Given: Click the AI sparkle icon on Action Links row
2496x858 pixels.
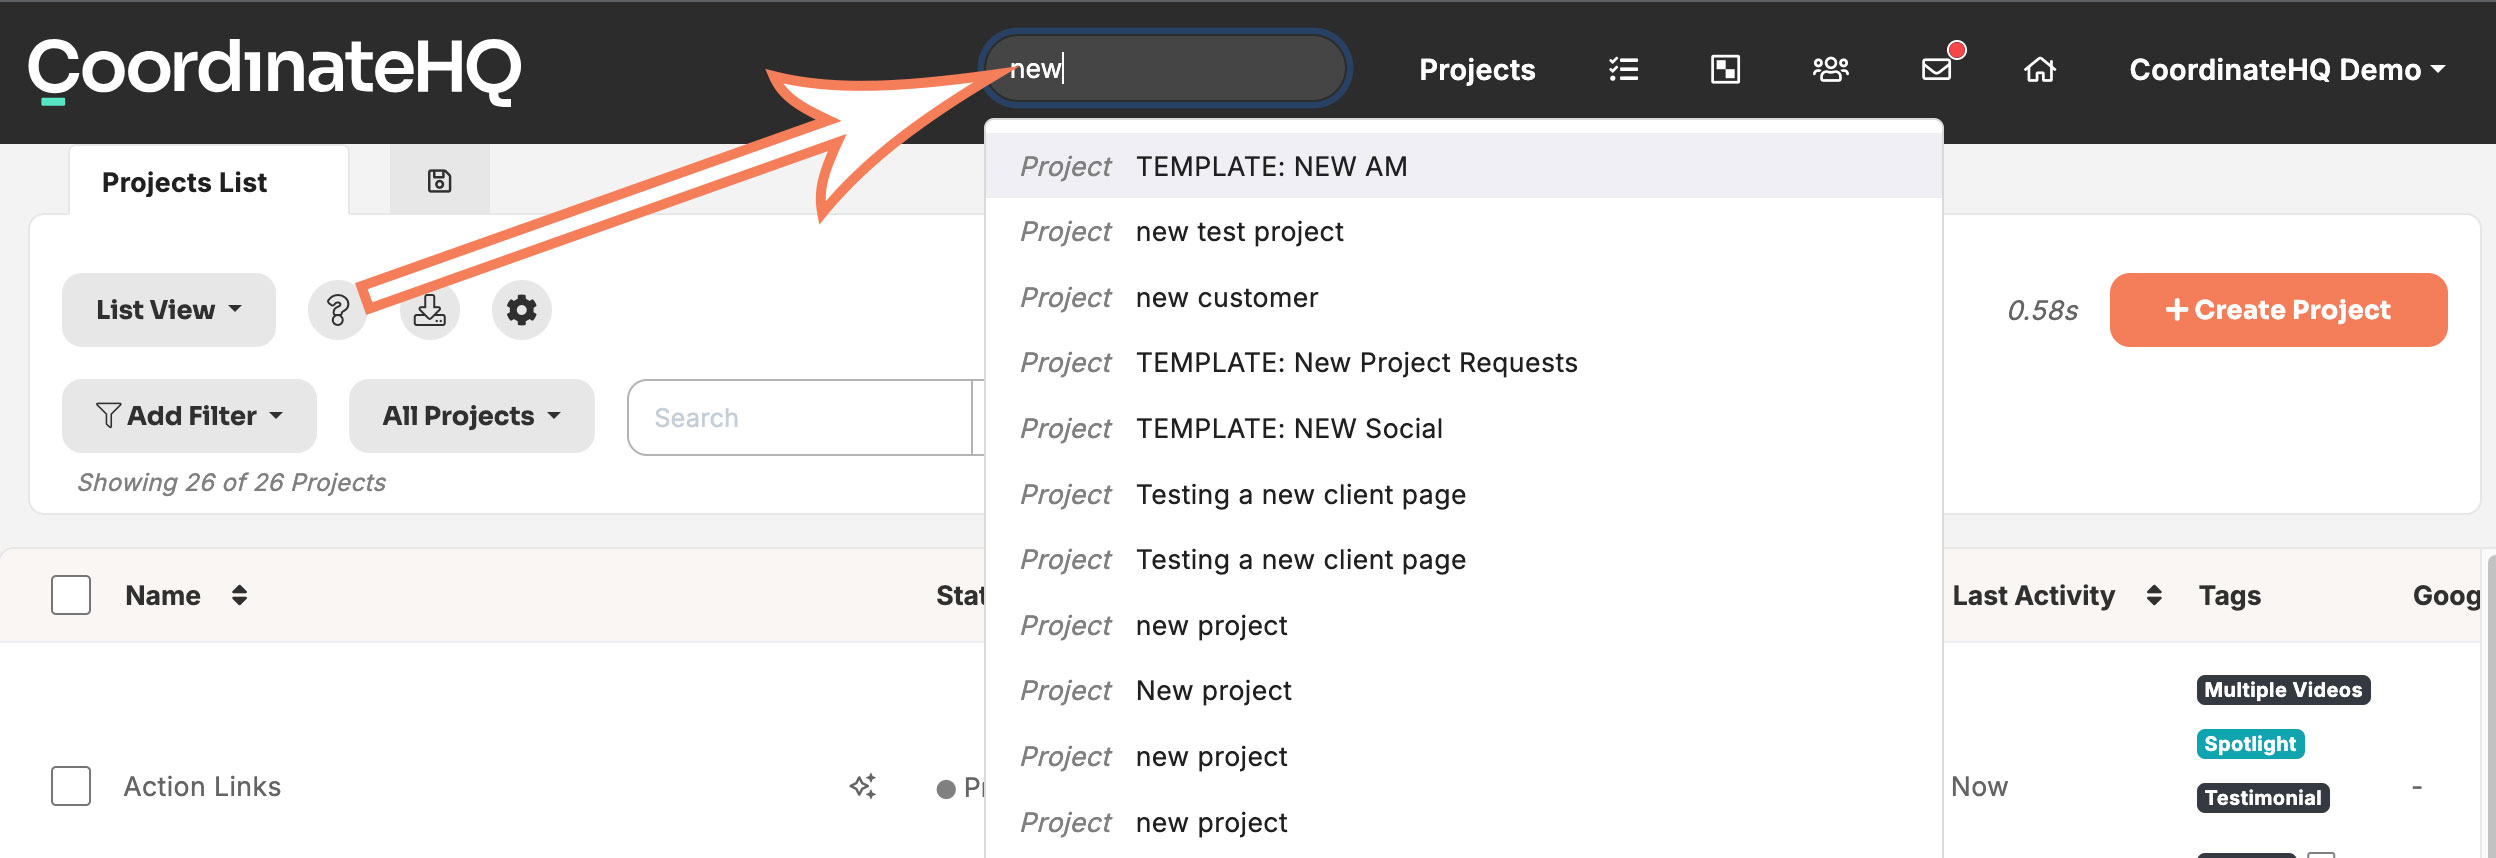Looking at the screenshot, I should pos(863,786).
